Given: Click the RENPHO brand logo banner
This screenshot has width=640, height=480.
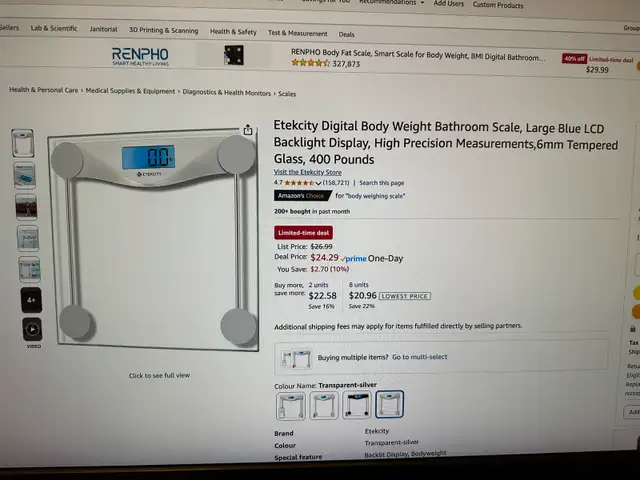Looking at the screenshot, I should pyautogui.click(x=140, y=56).
